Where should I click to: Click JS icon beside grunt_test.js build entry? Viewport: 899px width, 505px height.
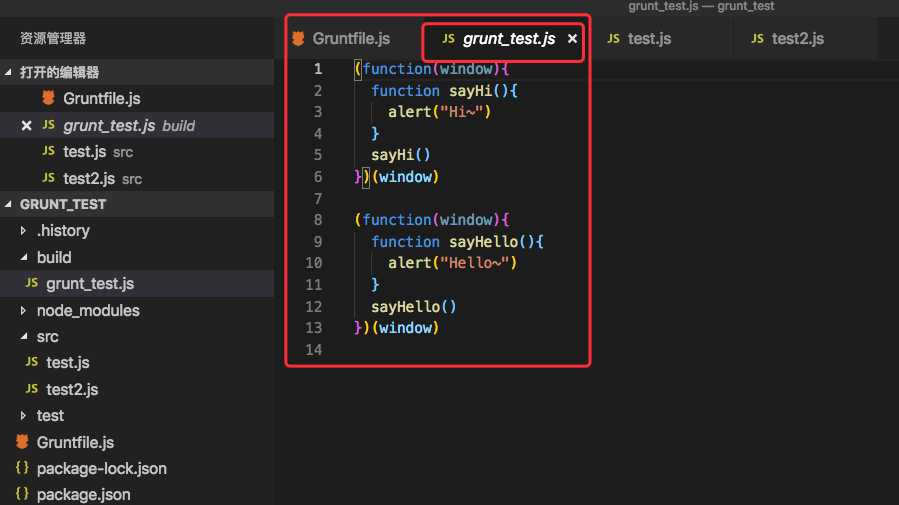coord(49,125)
